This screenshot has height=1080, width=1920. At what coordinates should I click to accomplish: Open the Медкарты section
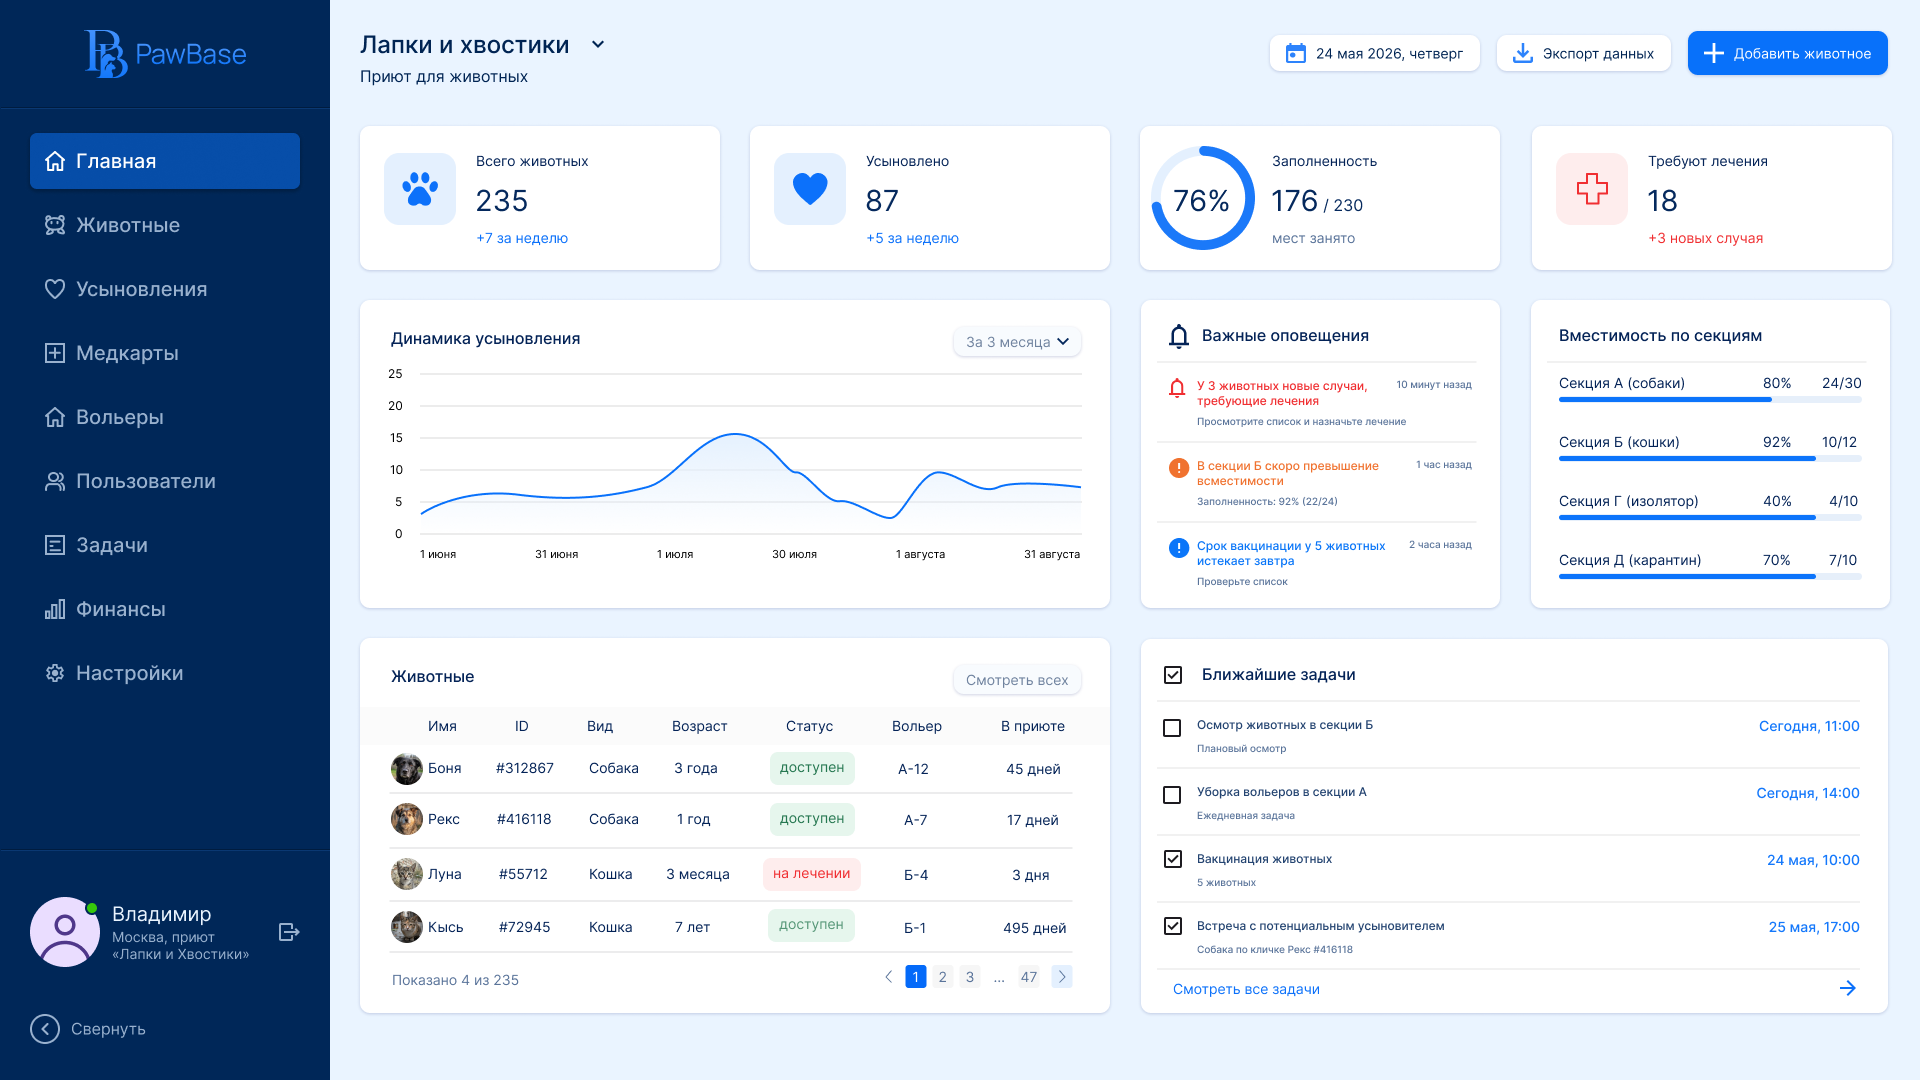click(127, 353)
